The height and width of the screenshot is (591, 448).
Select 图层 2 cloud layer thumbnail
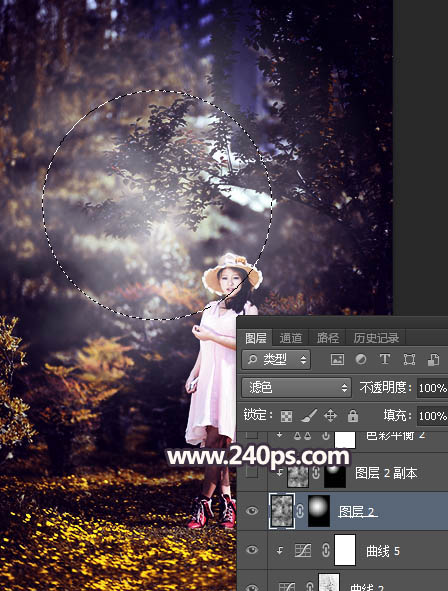(x=282, y=511)
